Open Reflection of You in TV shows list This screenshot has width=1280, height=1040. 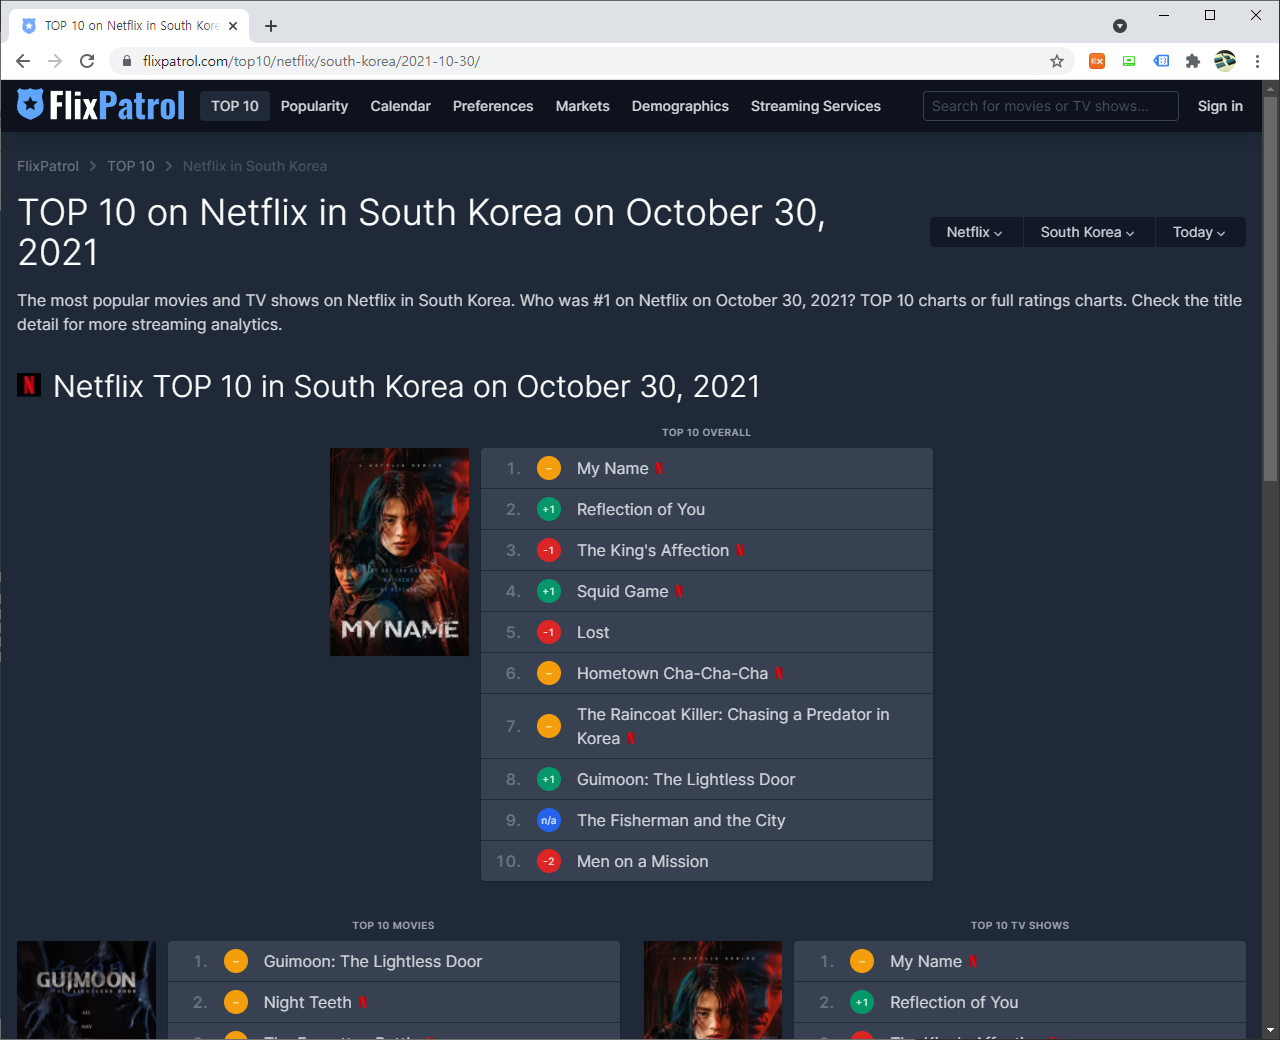pos(954,1002)
